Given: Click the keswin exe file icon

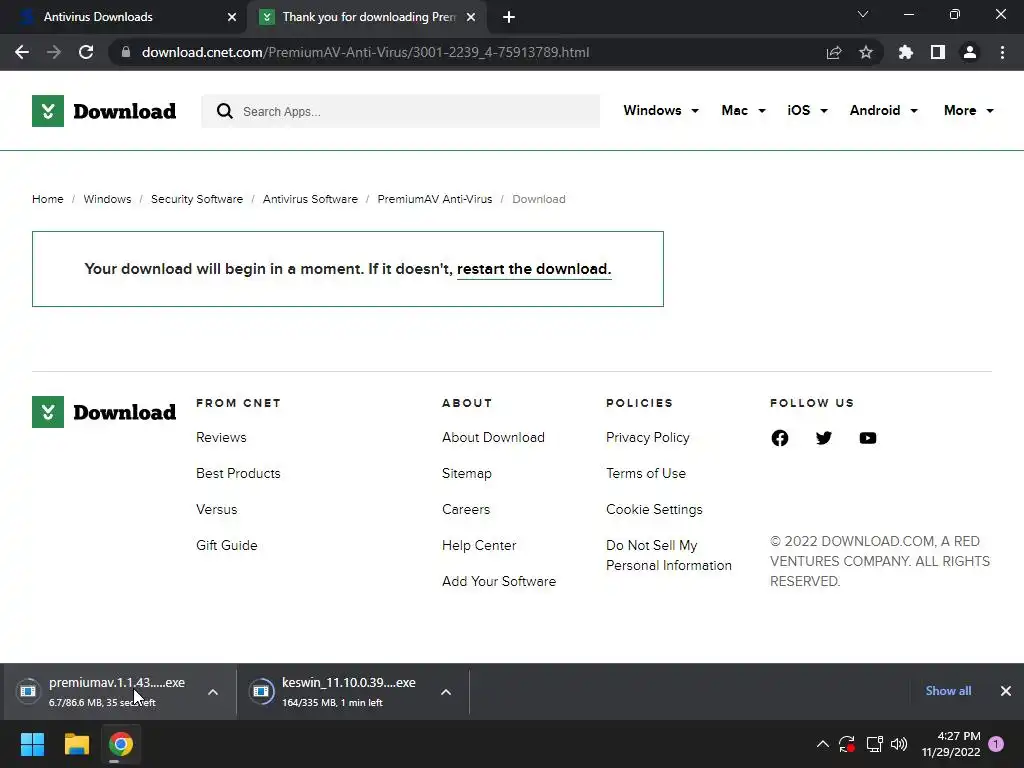Looking at the screenshot, I should [261, 690].
